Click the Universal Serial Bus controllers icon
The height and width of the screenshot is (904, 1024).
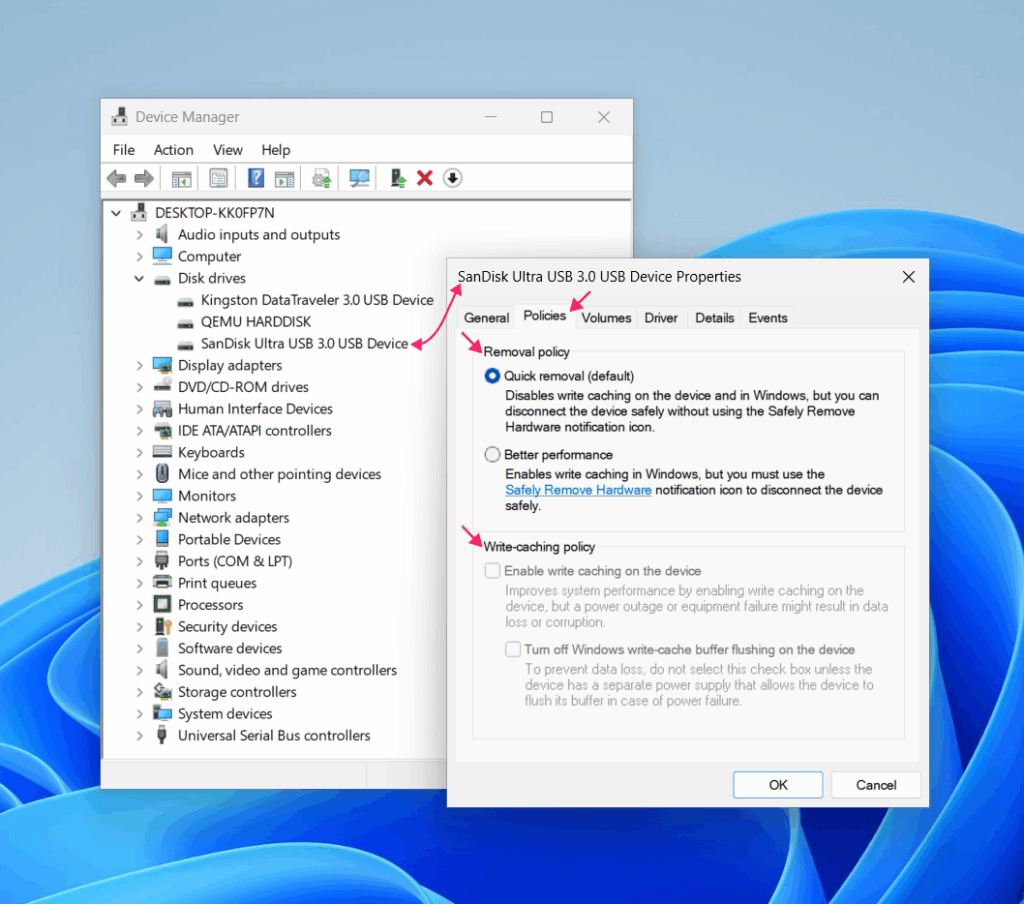(x=161, y=735)
